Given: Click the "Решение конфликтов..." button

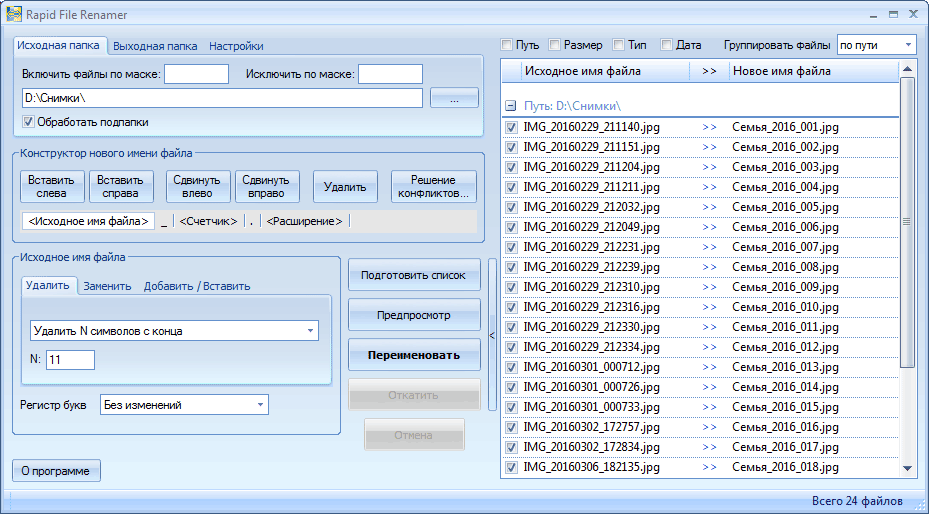Looking at the screenshot, I should coord(433,187).
